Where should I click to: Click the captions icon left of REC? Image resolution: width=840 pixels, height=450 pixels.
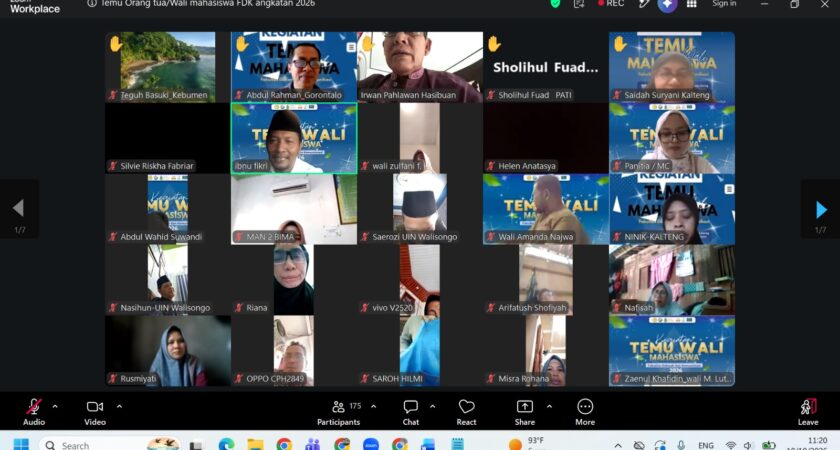pyautogui.click(x=579, y=3)
